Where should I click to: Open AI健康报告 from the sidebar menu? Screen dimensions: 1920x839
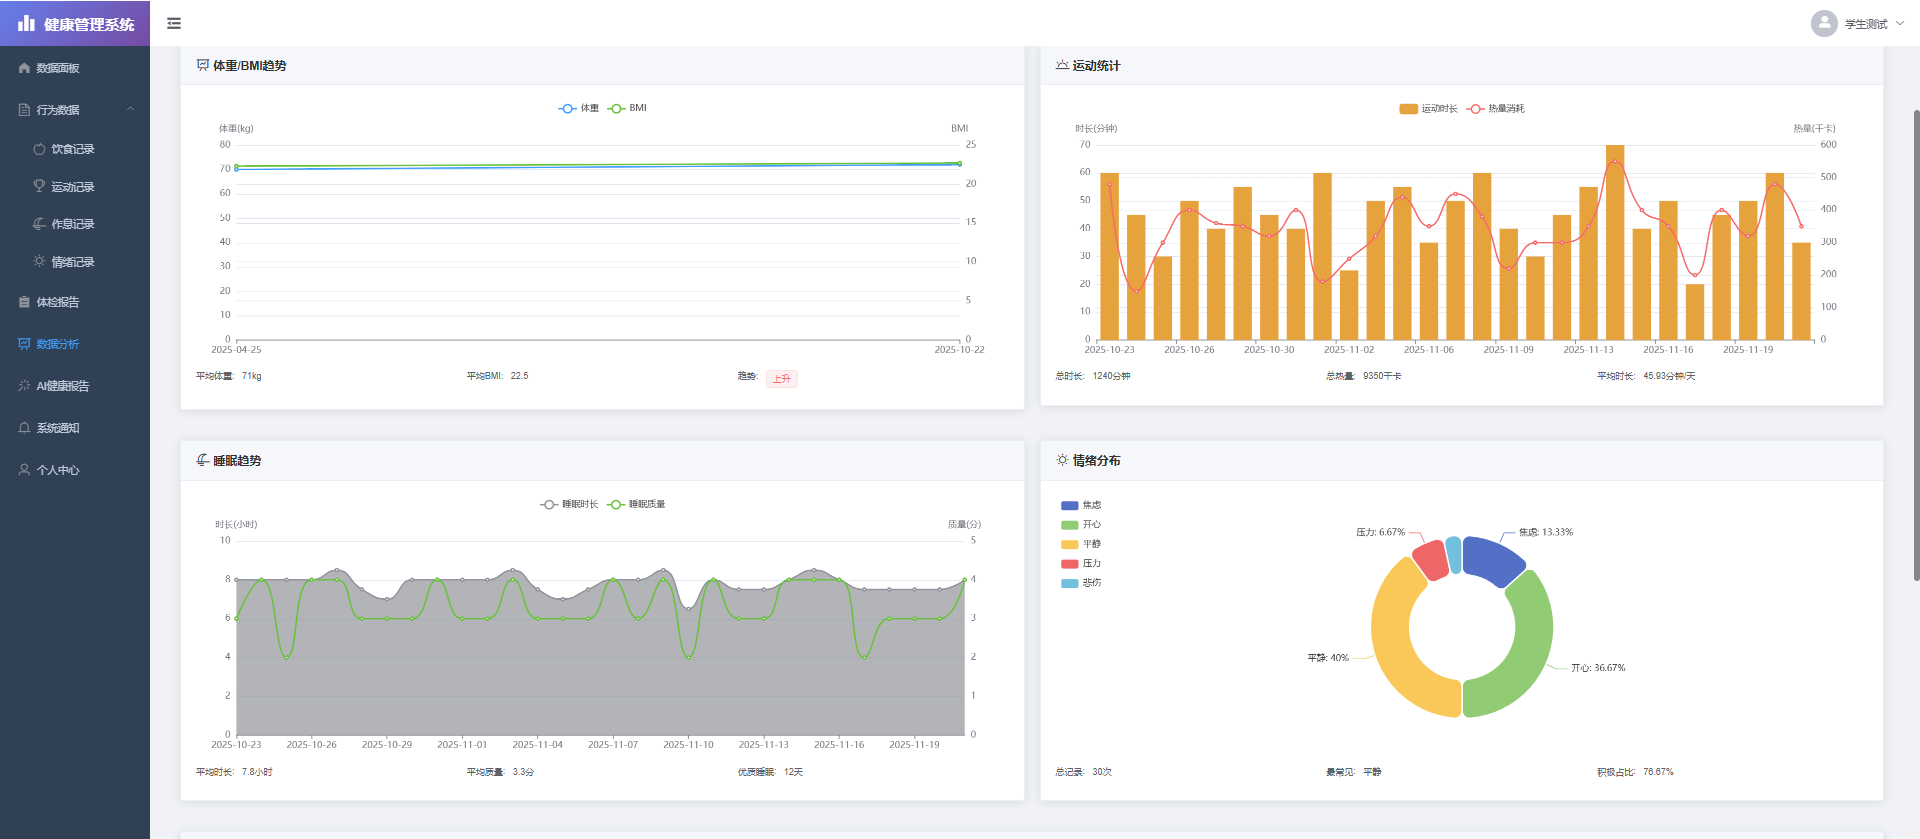click(75, 386)
